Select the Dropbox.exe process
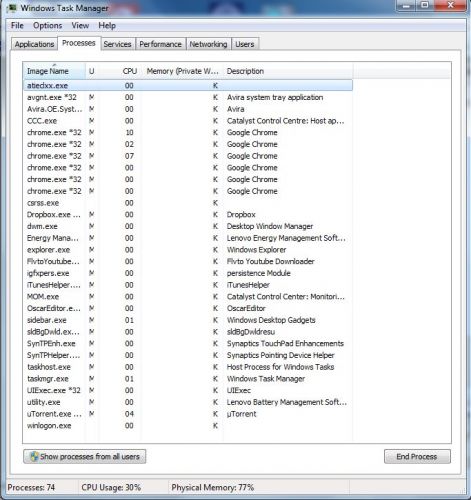 [188, 214]
